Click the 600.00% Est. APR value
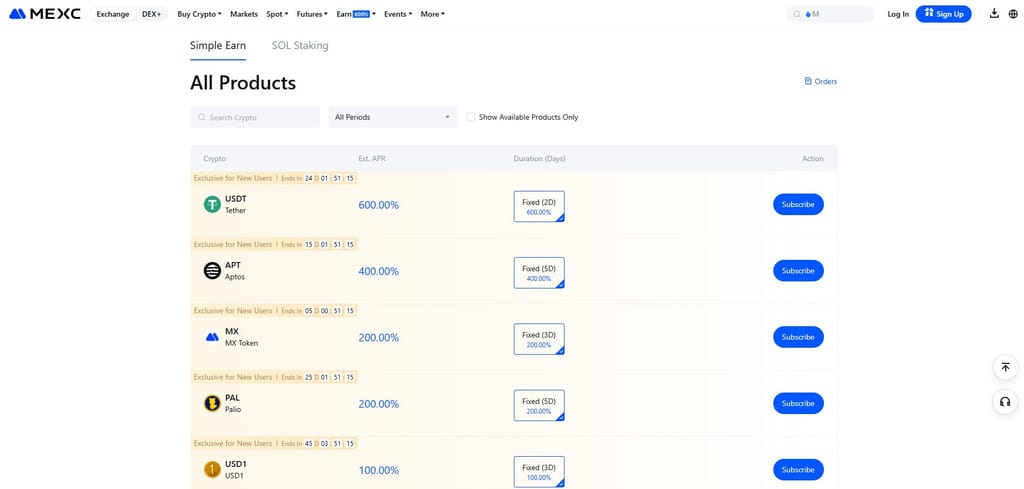The width and height of the screenshot is (1024, 489). [378, 205]
